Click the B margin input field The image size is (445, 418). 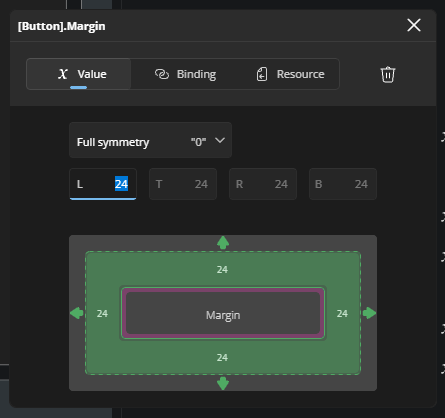tap(343, 184)
